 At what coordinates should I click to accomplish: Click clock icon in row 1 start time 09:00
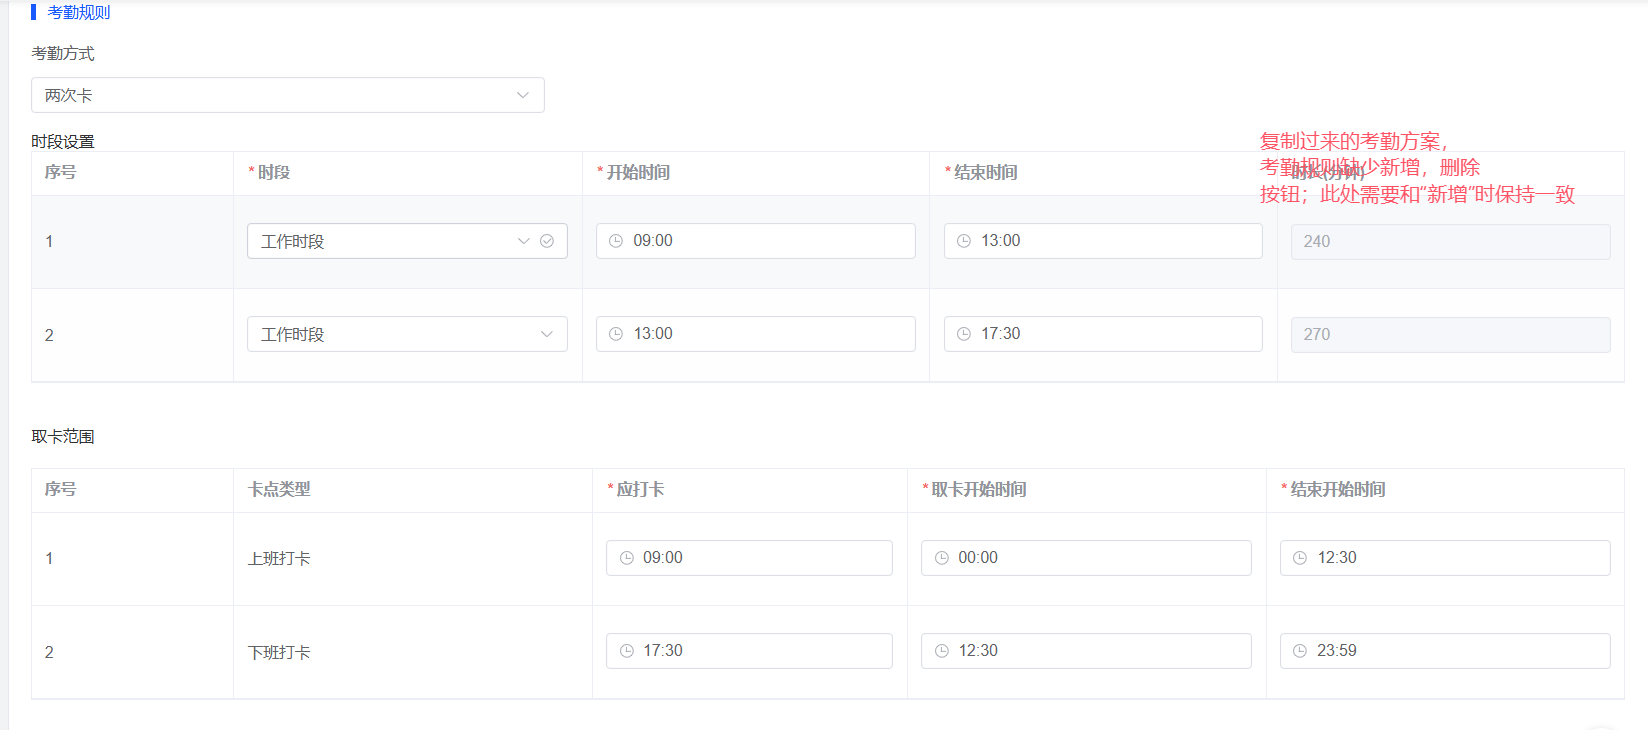coord(616,241)
